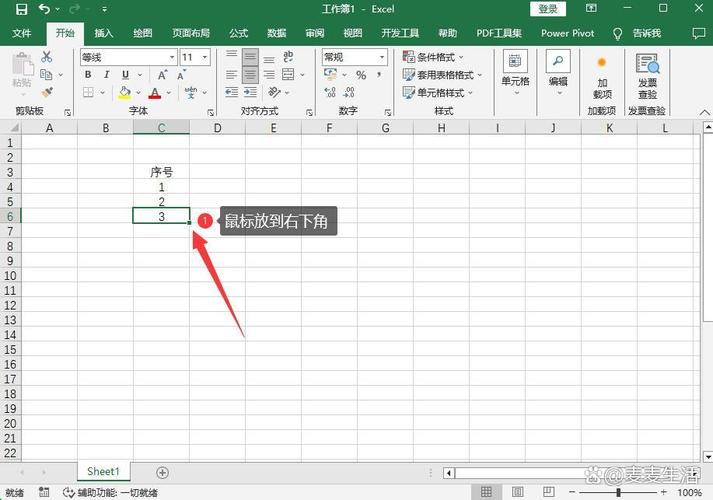Activate the Format Painter brush
Image resolution: width=713 pixels, height=500 pixels.
(x=47, y=92)
